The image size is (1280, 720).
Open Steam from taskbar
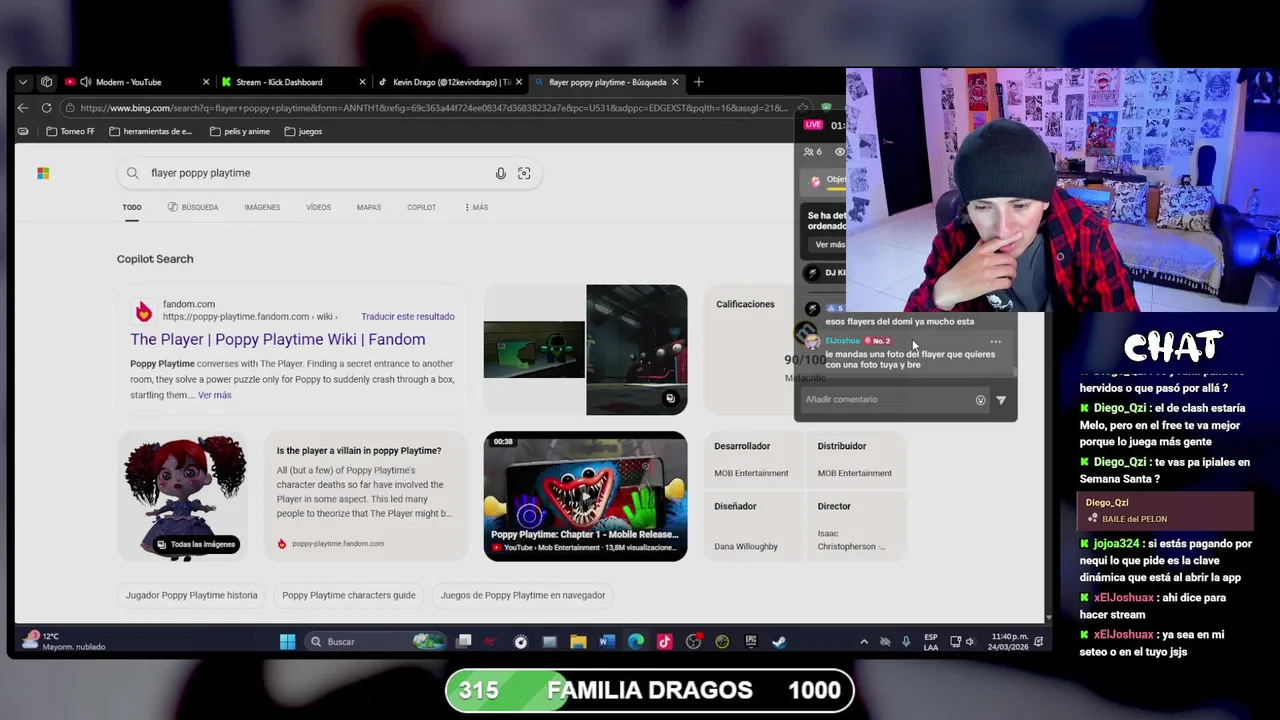pos(780,642)
